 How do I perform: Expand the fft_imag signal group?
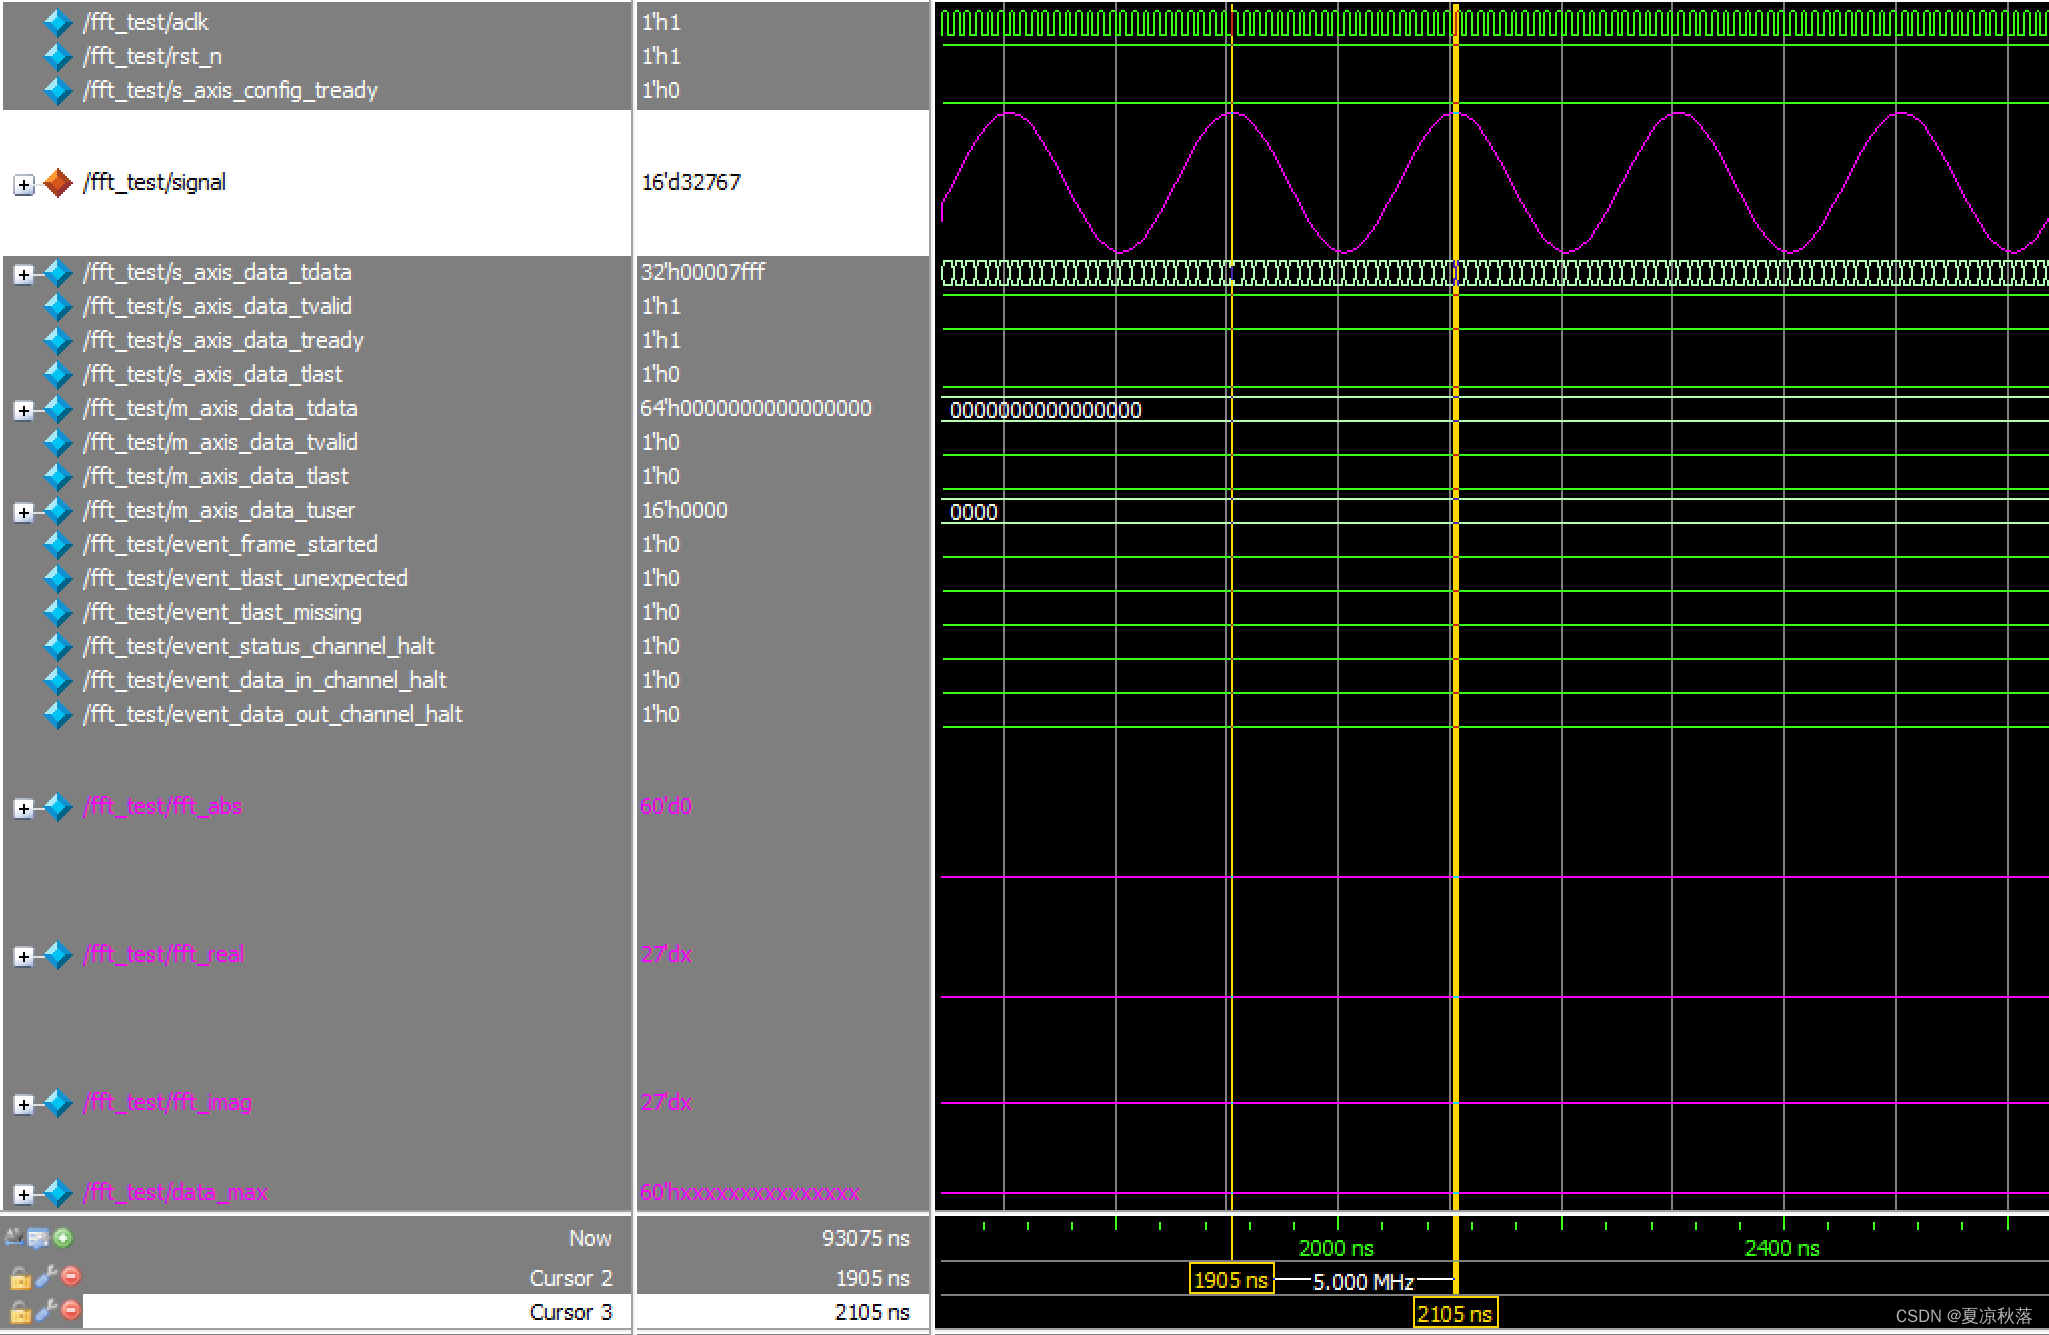tap(24, 1105)
